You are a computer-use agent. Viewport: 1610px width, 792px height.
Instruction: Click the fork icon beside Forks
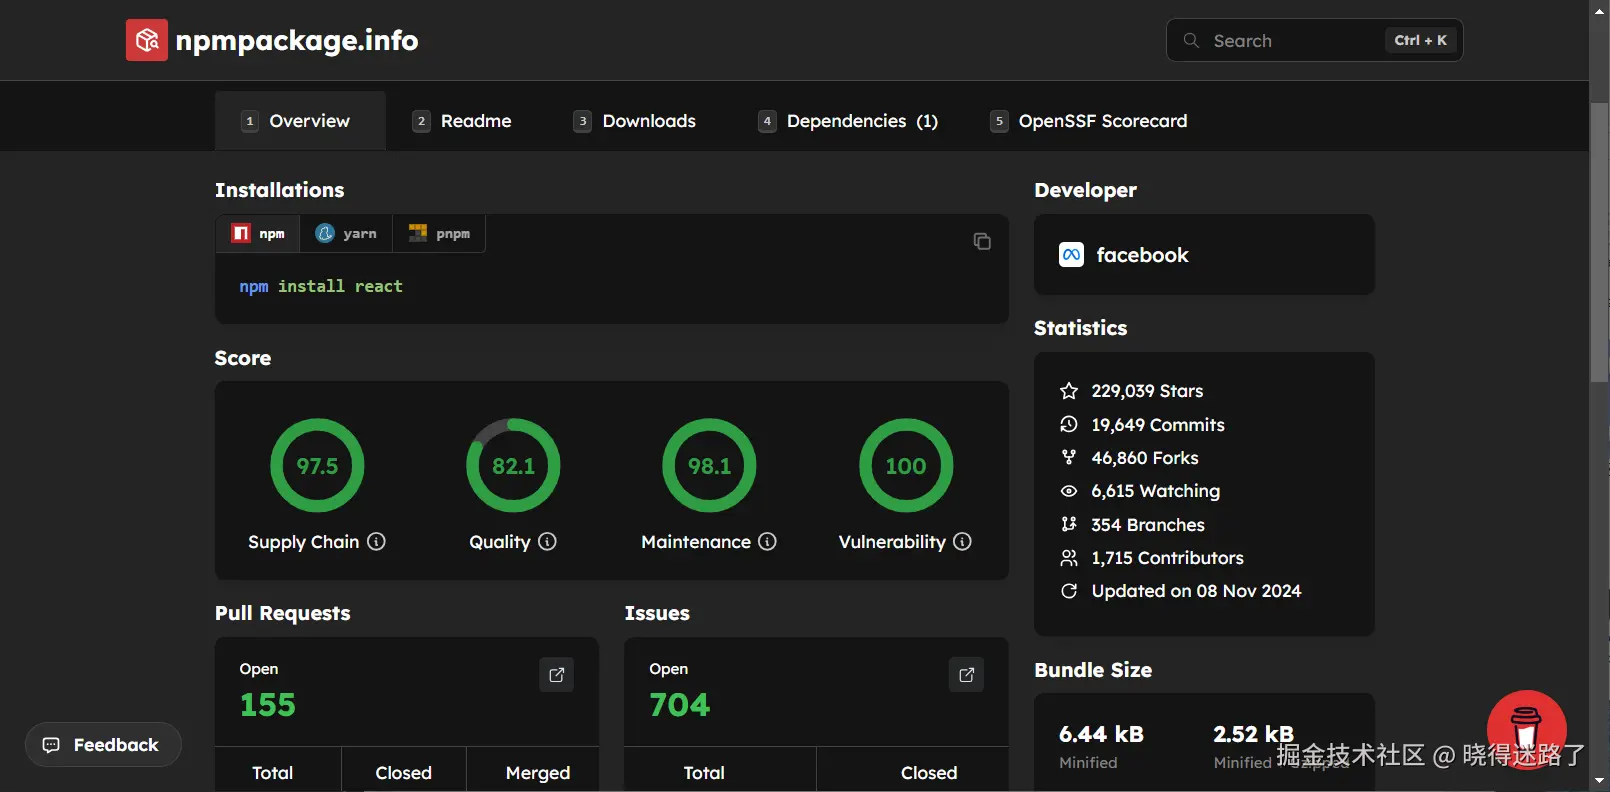1069,457
